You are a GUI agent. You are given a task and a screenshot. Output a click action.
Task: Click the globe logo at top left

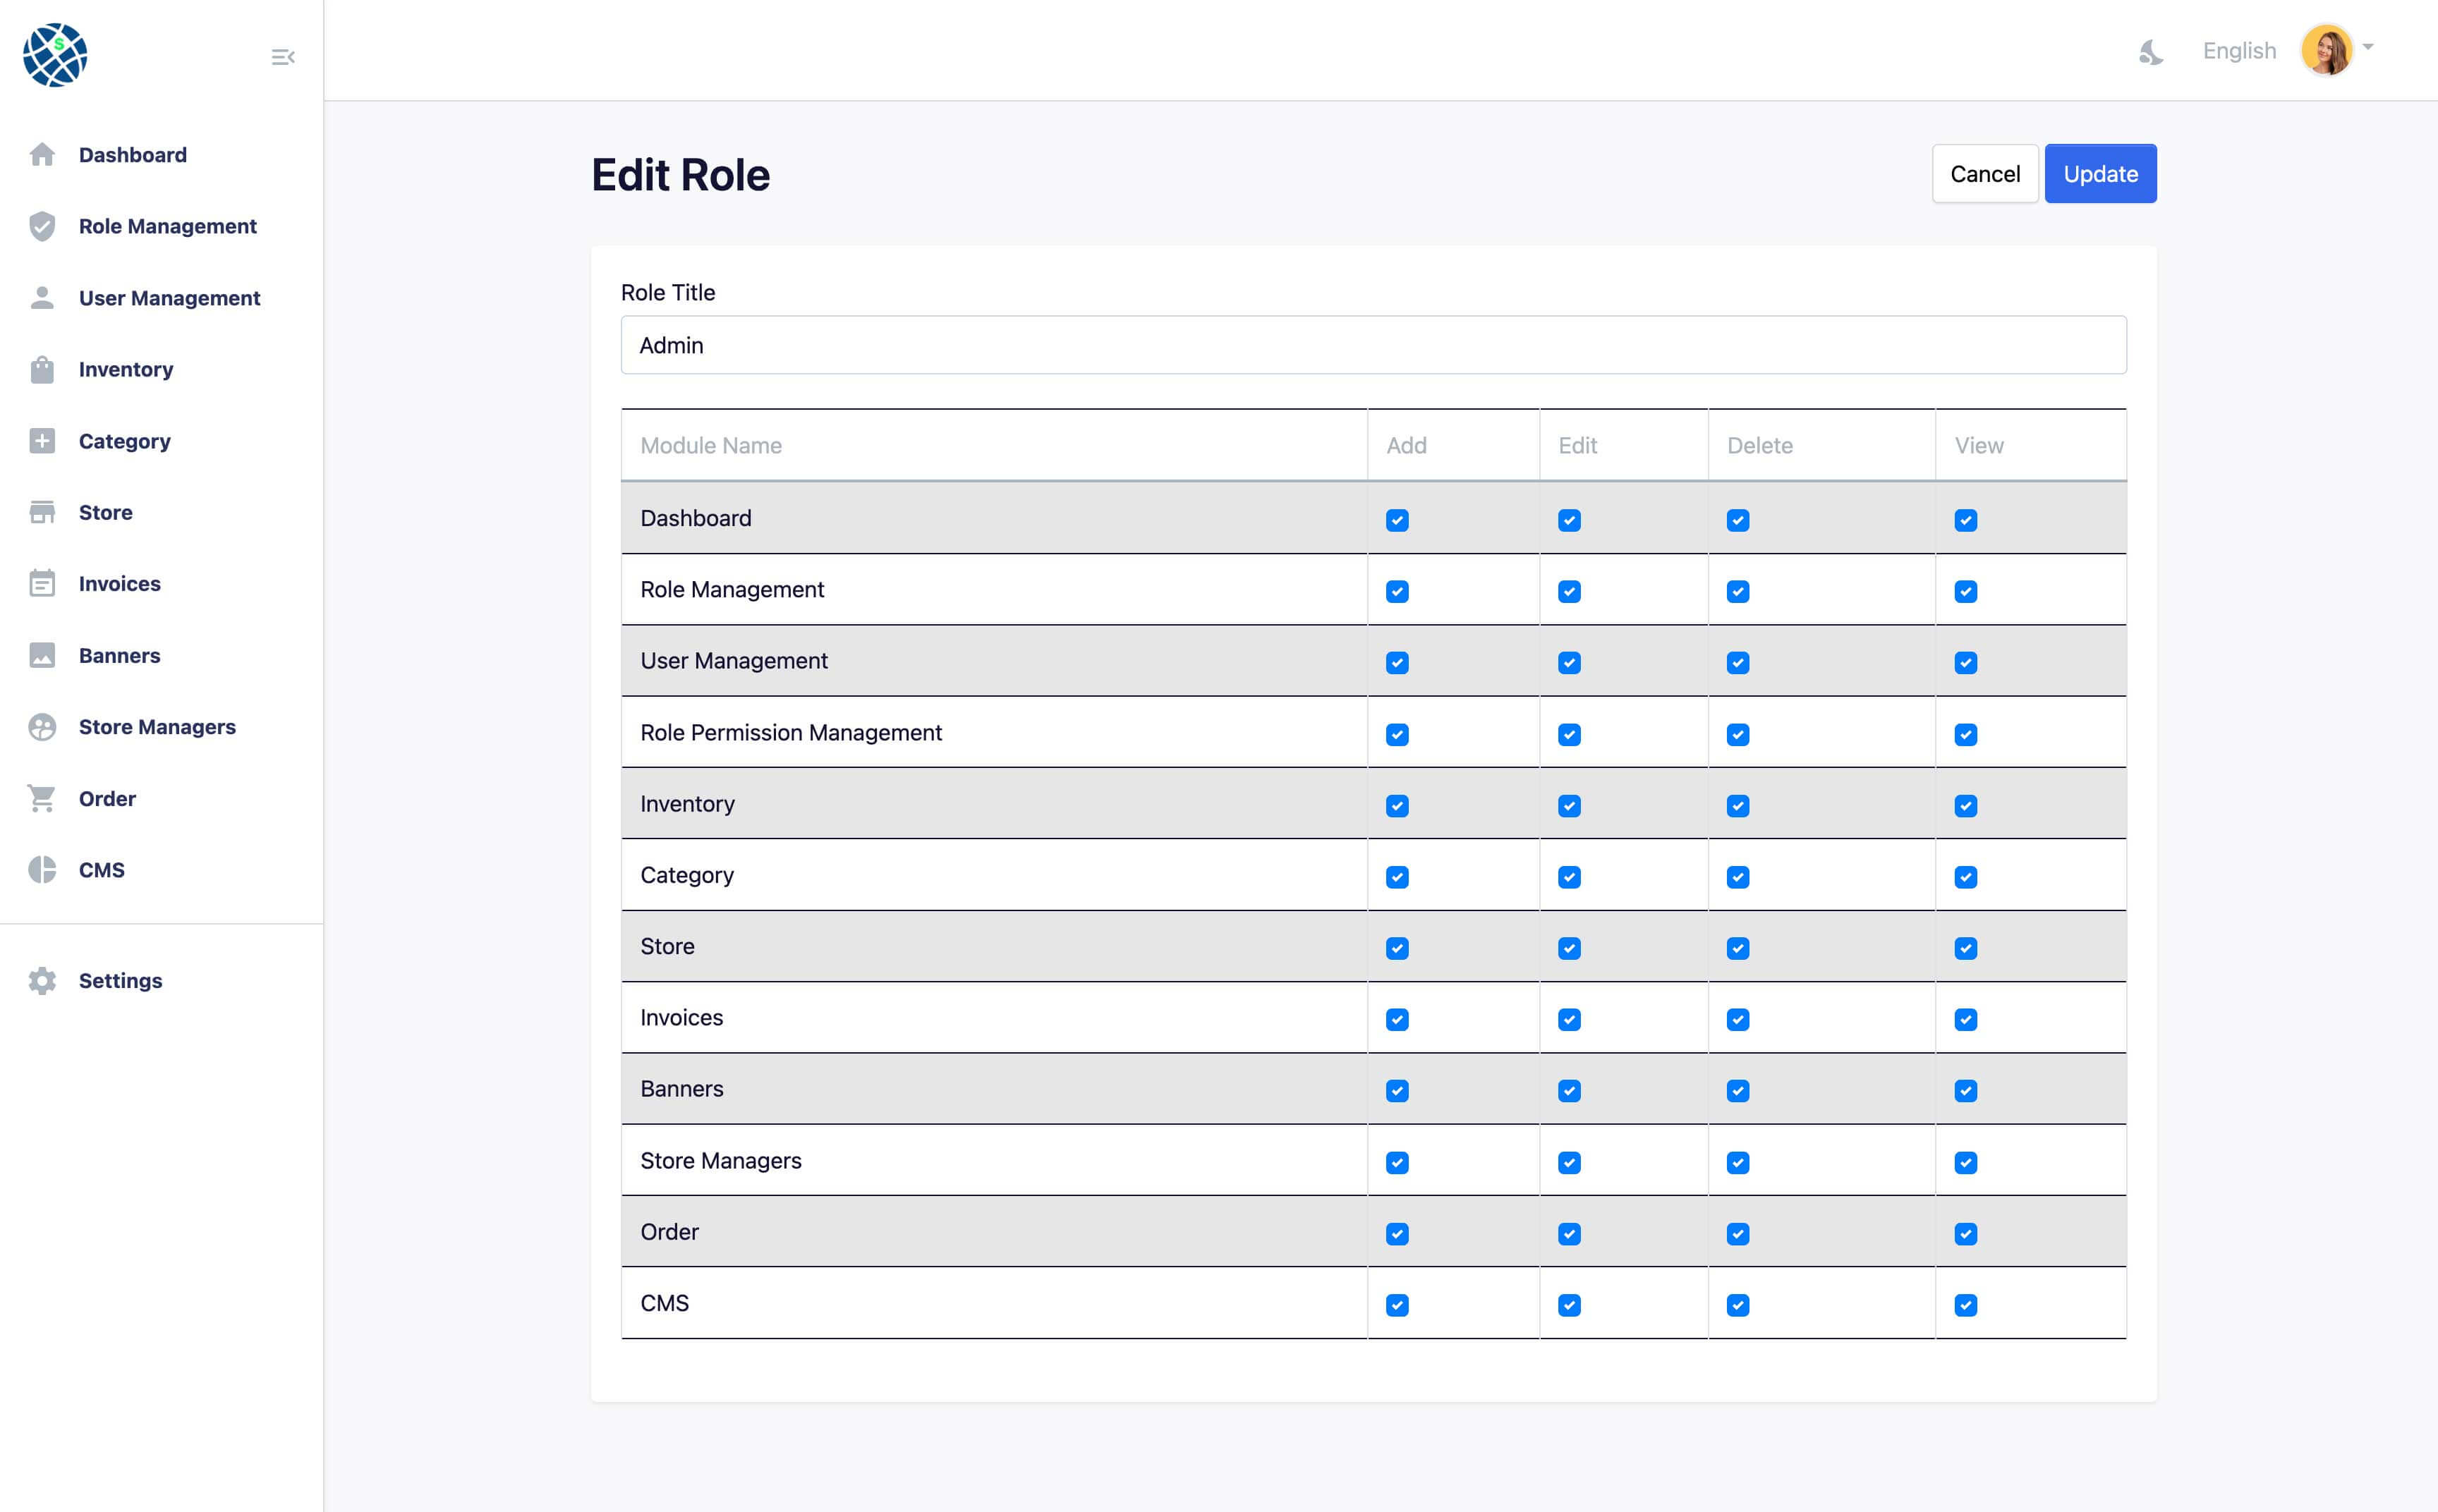[55, 55]
